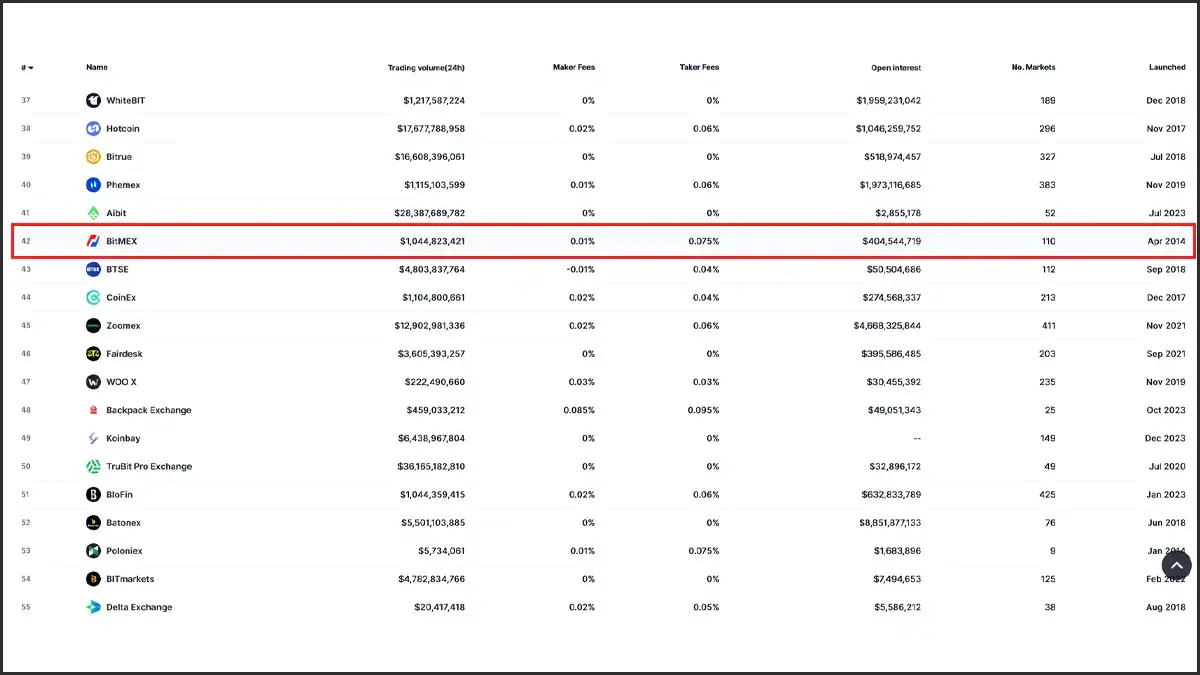The height and width of the screenshot is (675, 1200).
Task: Sort table by Taker Fees column
Action: tap(699, 68)
